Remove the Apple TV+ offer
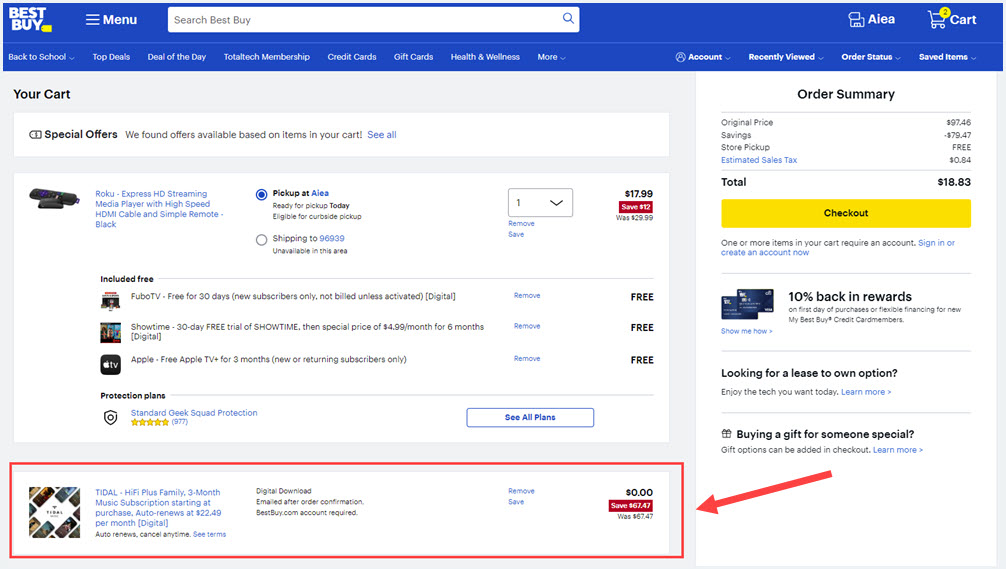Screen dimensions: 1006x569 pos(527,359)
